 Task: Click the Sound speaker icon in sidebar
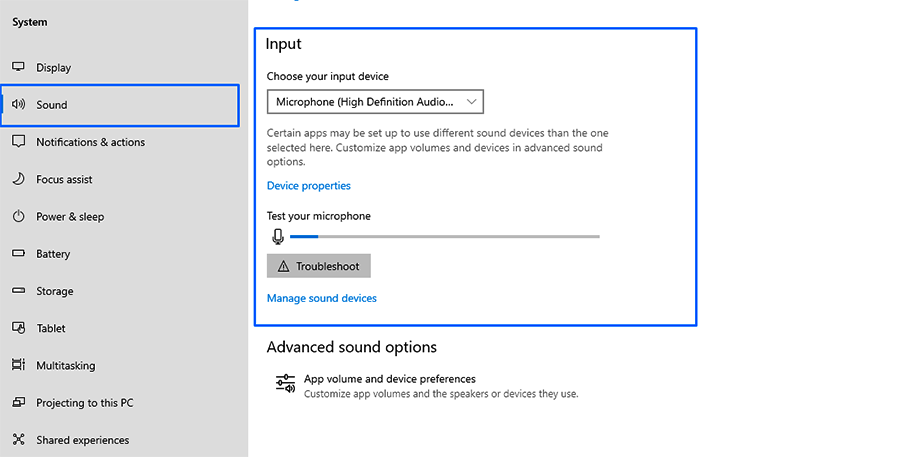19,105
